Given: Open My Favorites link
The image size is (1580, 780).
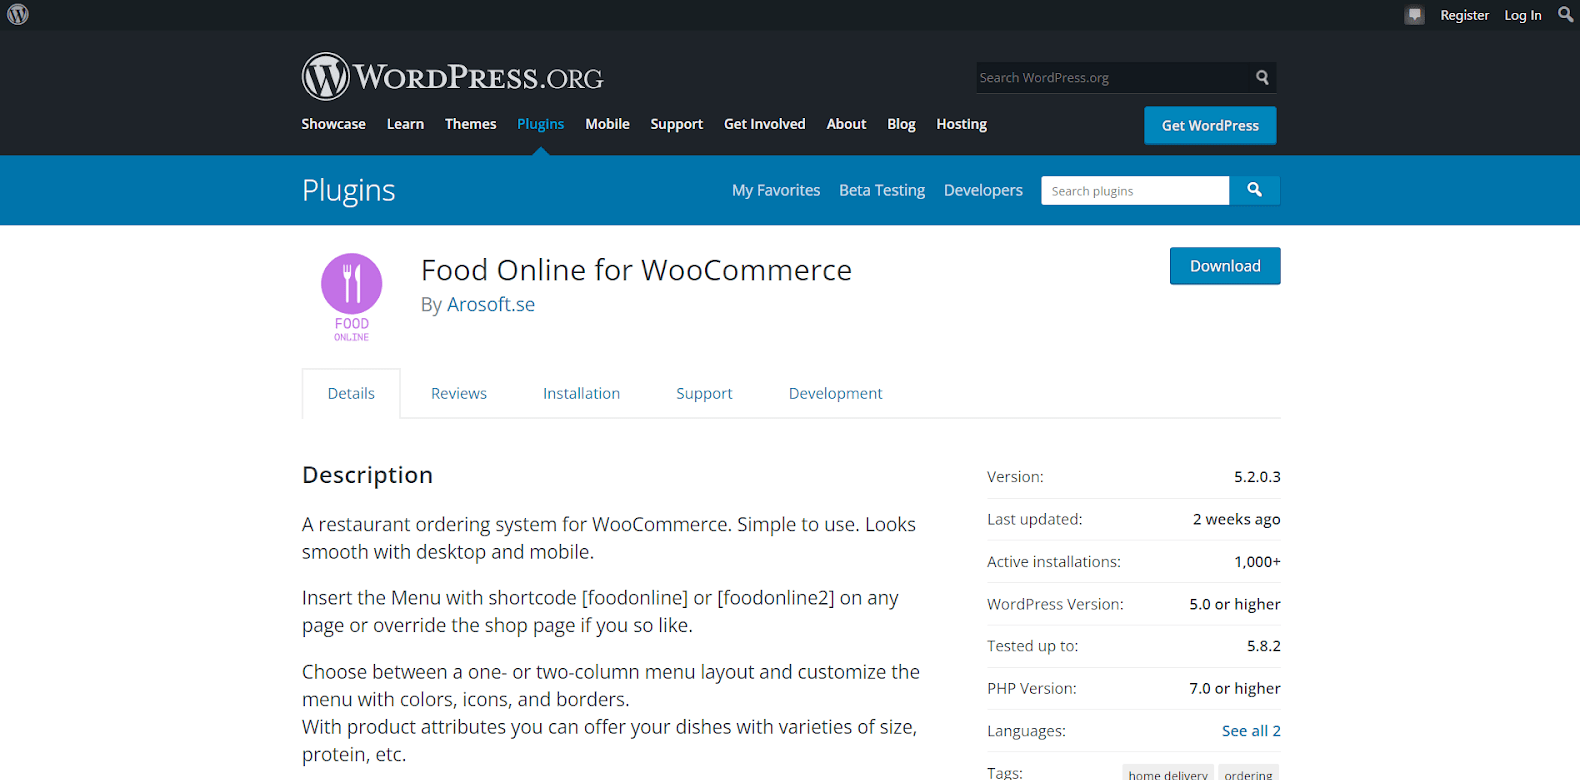Looking at the screenshot, I should (776, 190).
